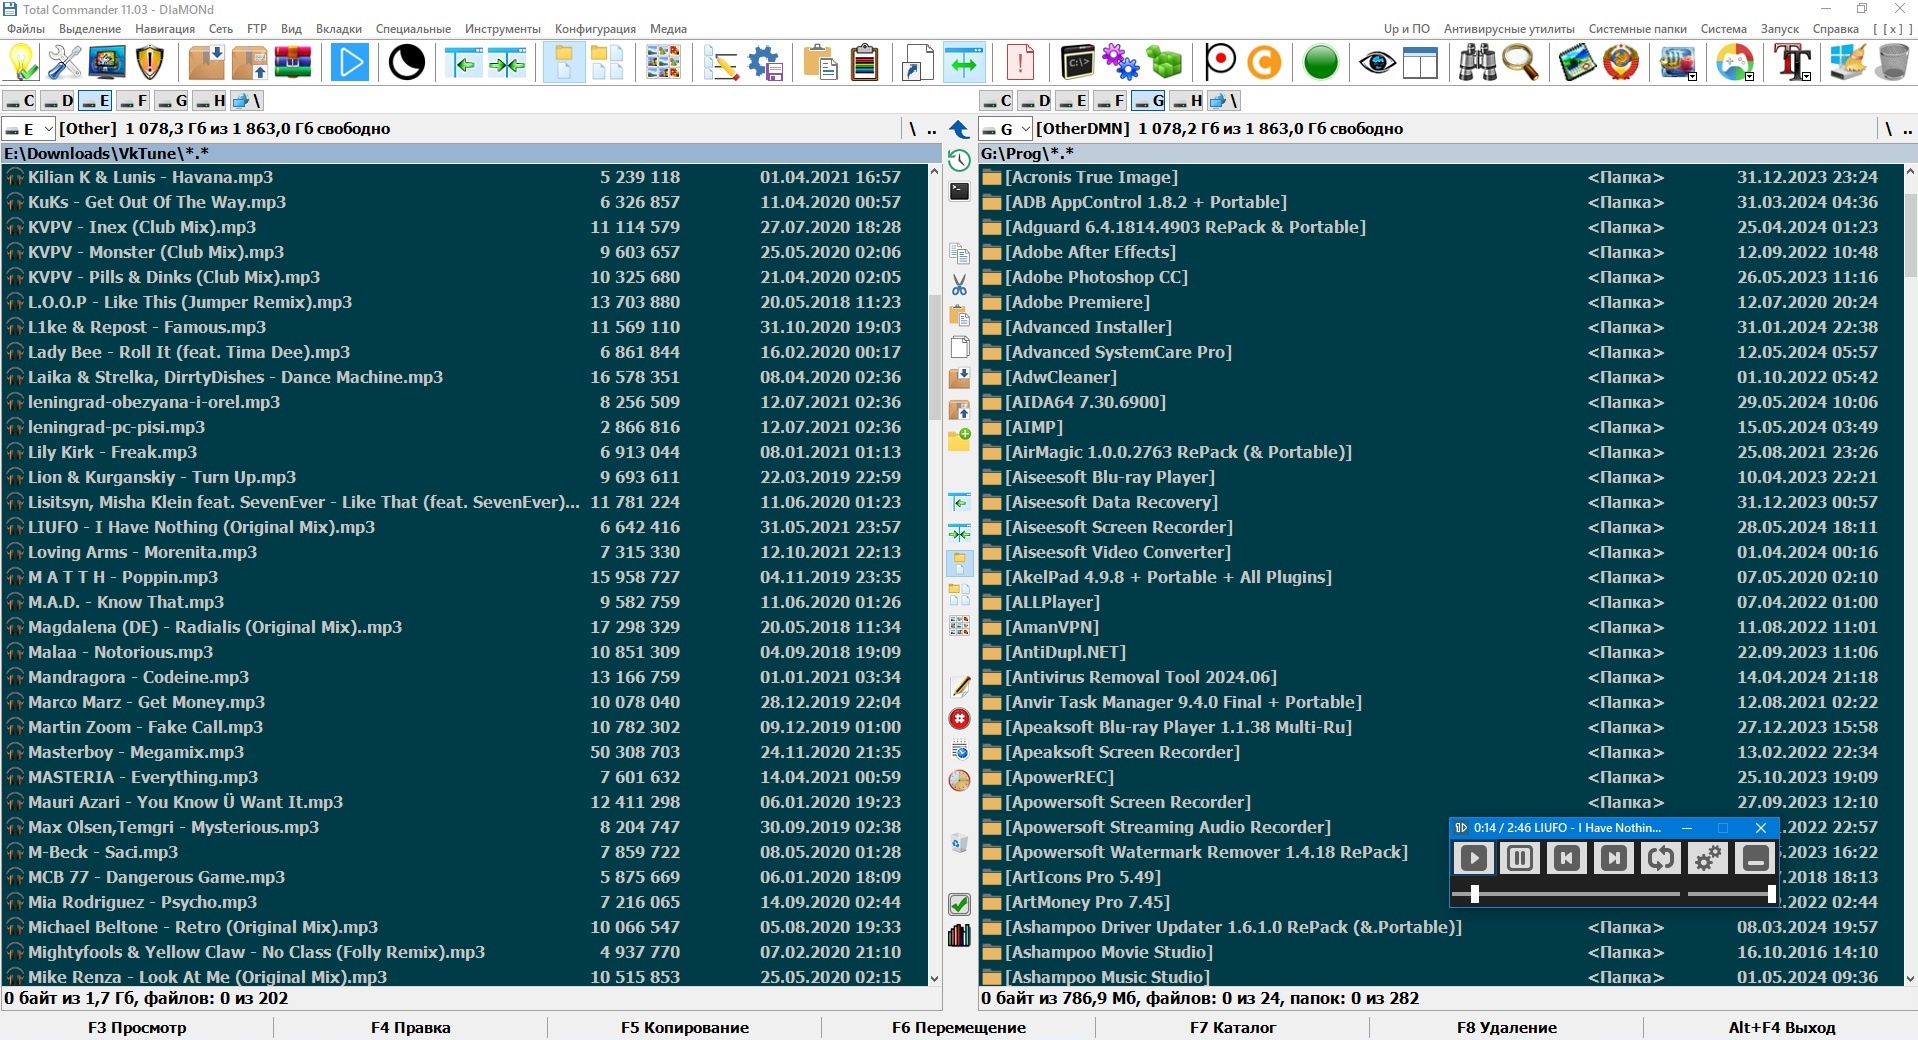Click the clipboard paste icon in the toolbar
This screenshot has height=1040, width=1918.
(x=821, y=62)
